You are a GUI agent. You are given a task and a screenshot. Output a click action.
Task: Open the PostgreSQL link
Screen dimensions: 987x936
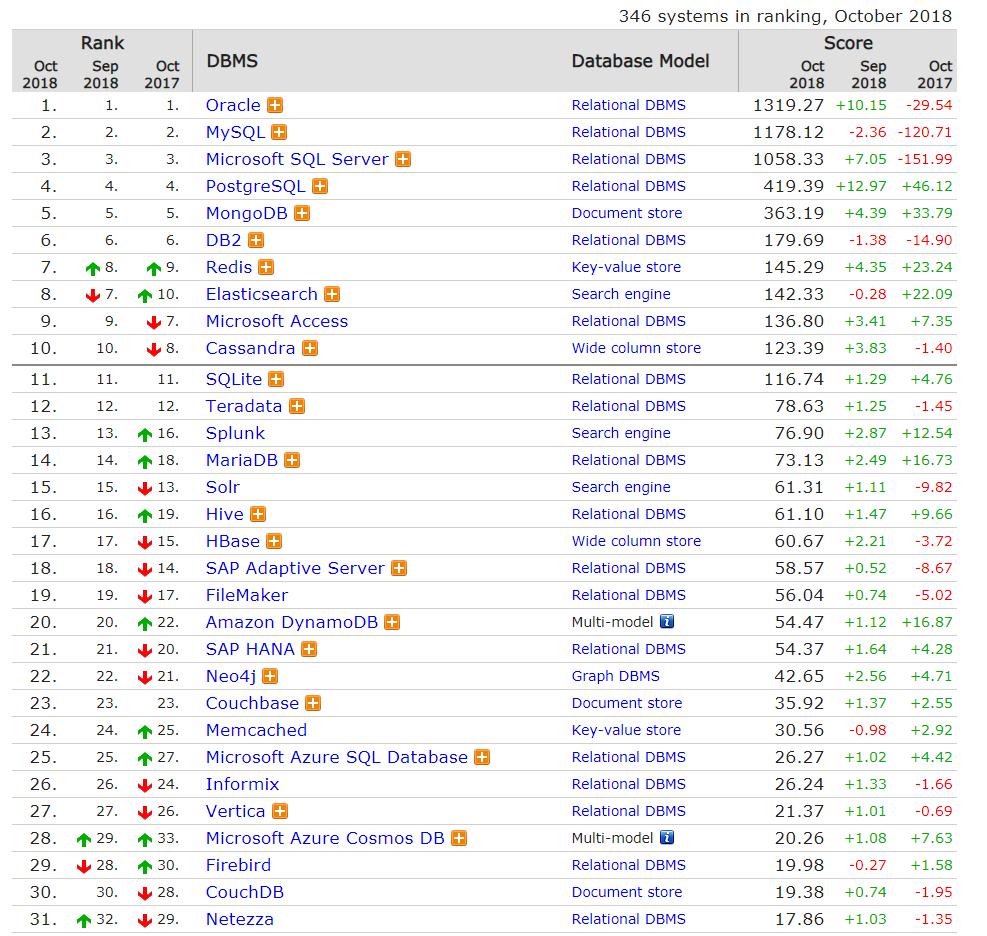[x=256, y=186]
